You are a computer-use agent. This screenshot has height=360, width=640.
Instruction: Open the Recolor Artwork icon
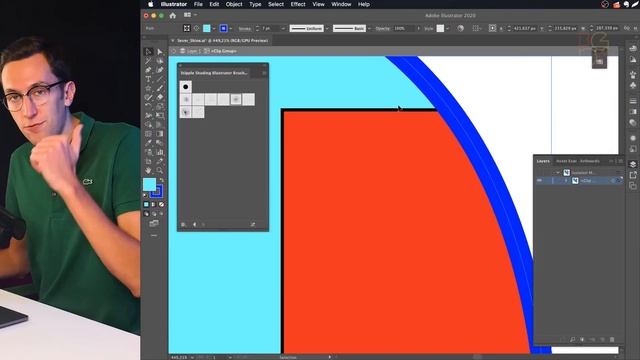click(x=460, y=28)
